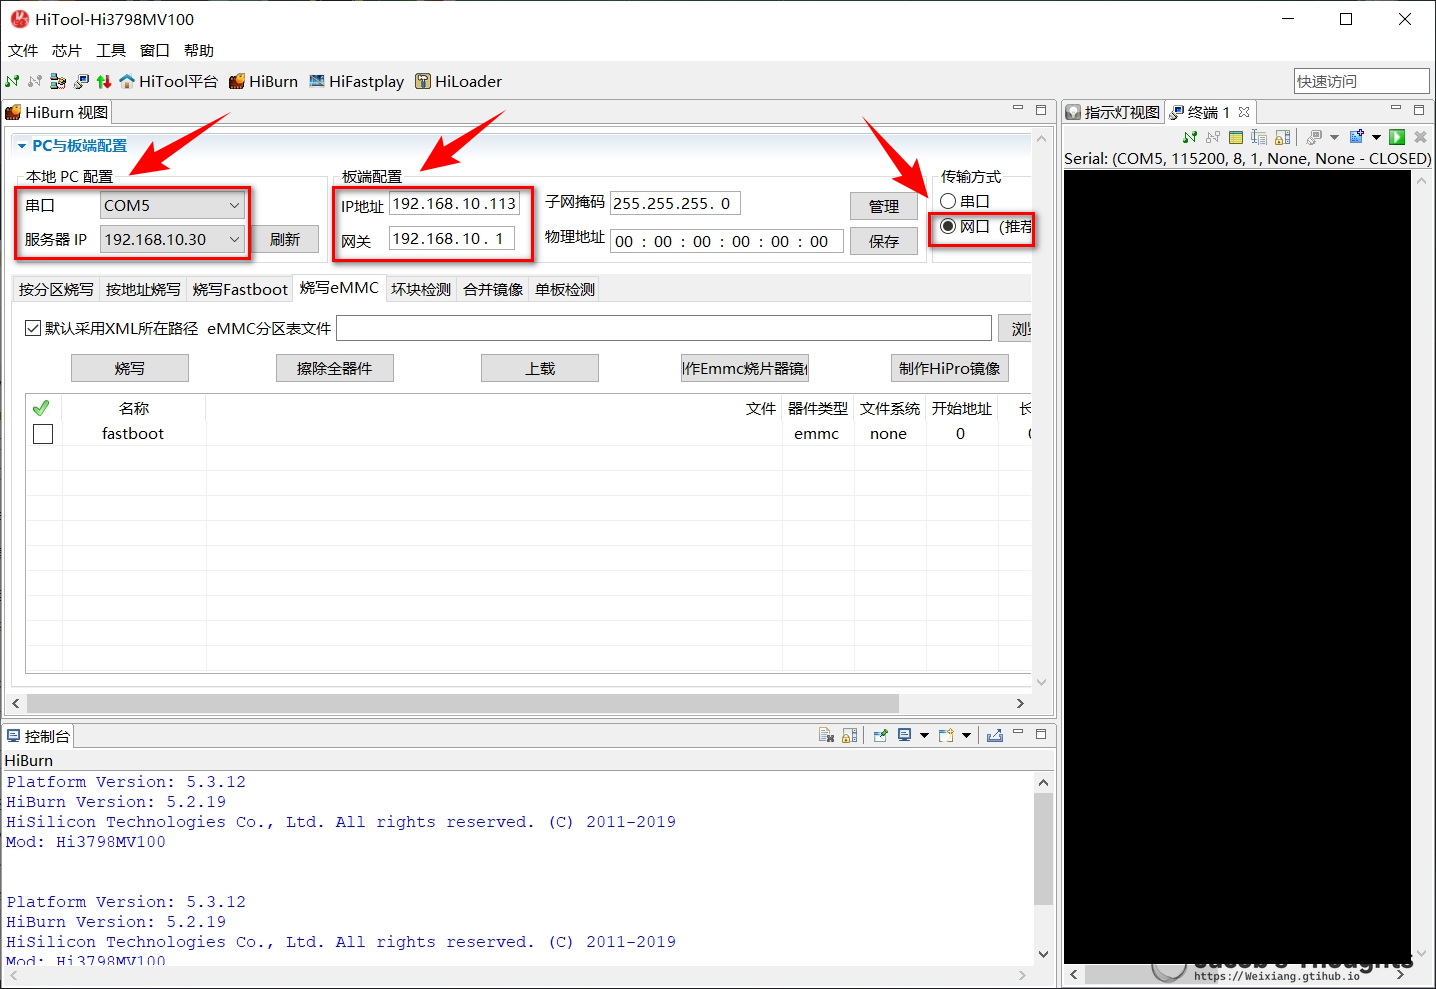Choose the 串口 transfer mode radio button

948,201
